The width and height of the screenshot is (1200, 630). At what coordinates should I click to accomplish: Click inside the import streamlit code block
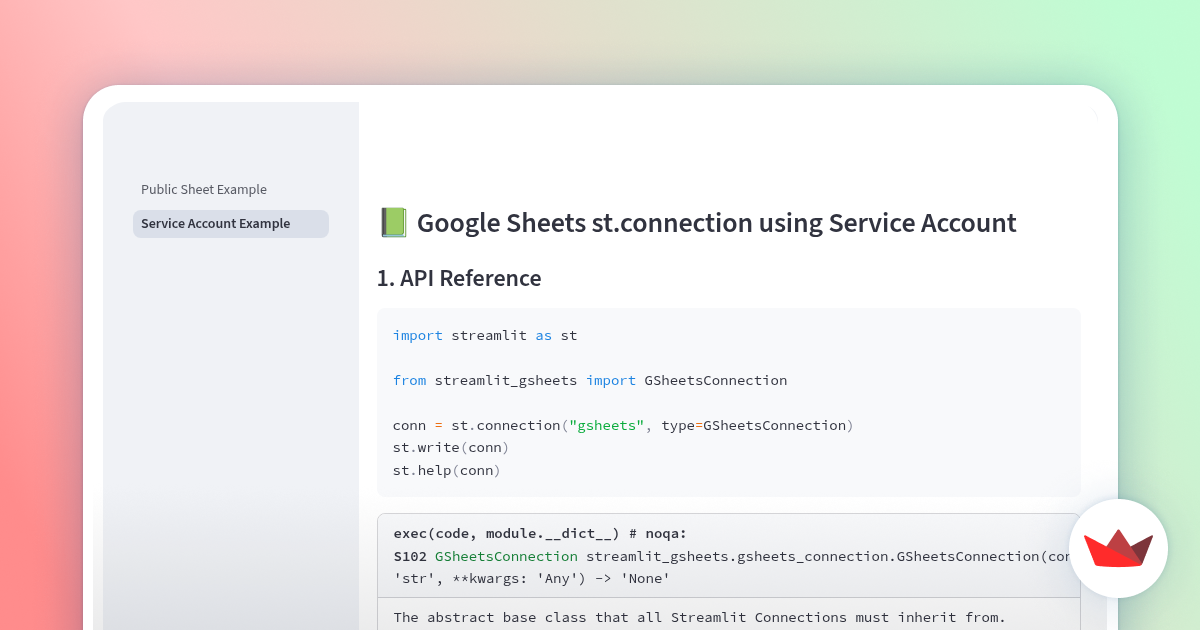click(x=483, y=335)
